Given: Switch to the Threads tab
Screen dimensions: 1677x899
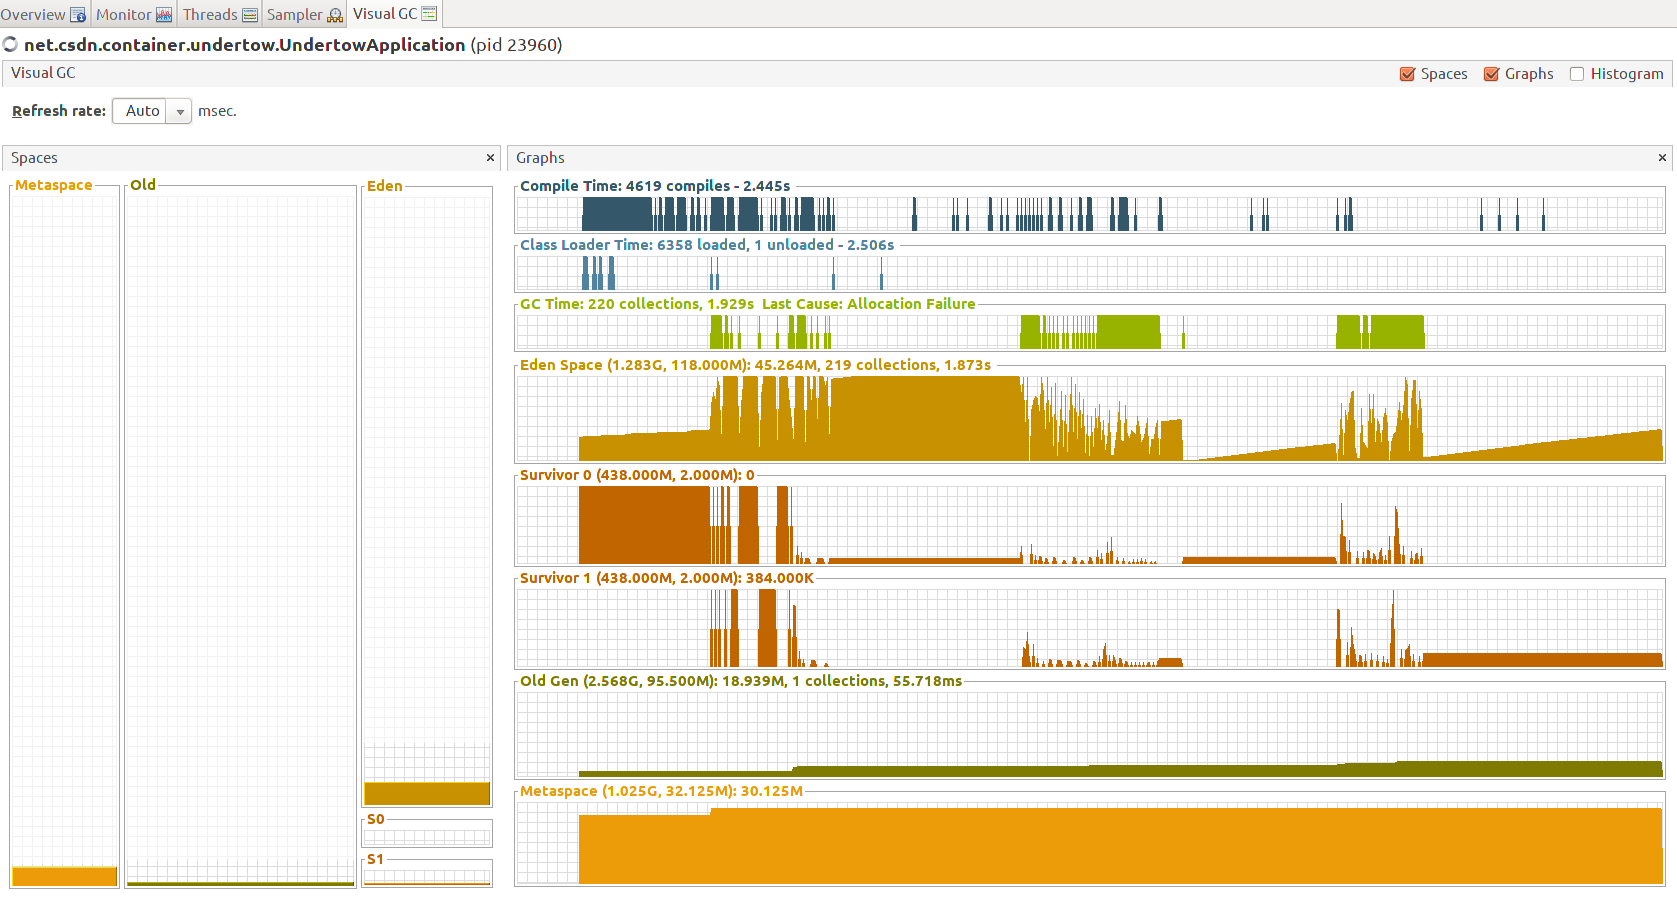Looking at the screenshot, I should (210, 15).
